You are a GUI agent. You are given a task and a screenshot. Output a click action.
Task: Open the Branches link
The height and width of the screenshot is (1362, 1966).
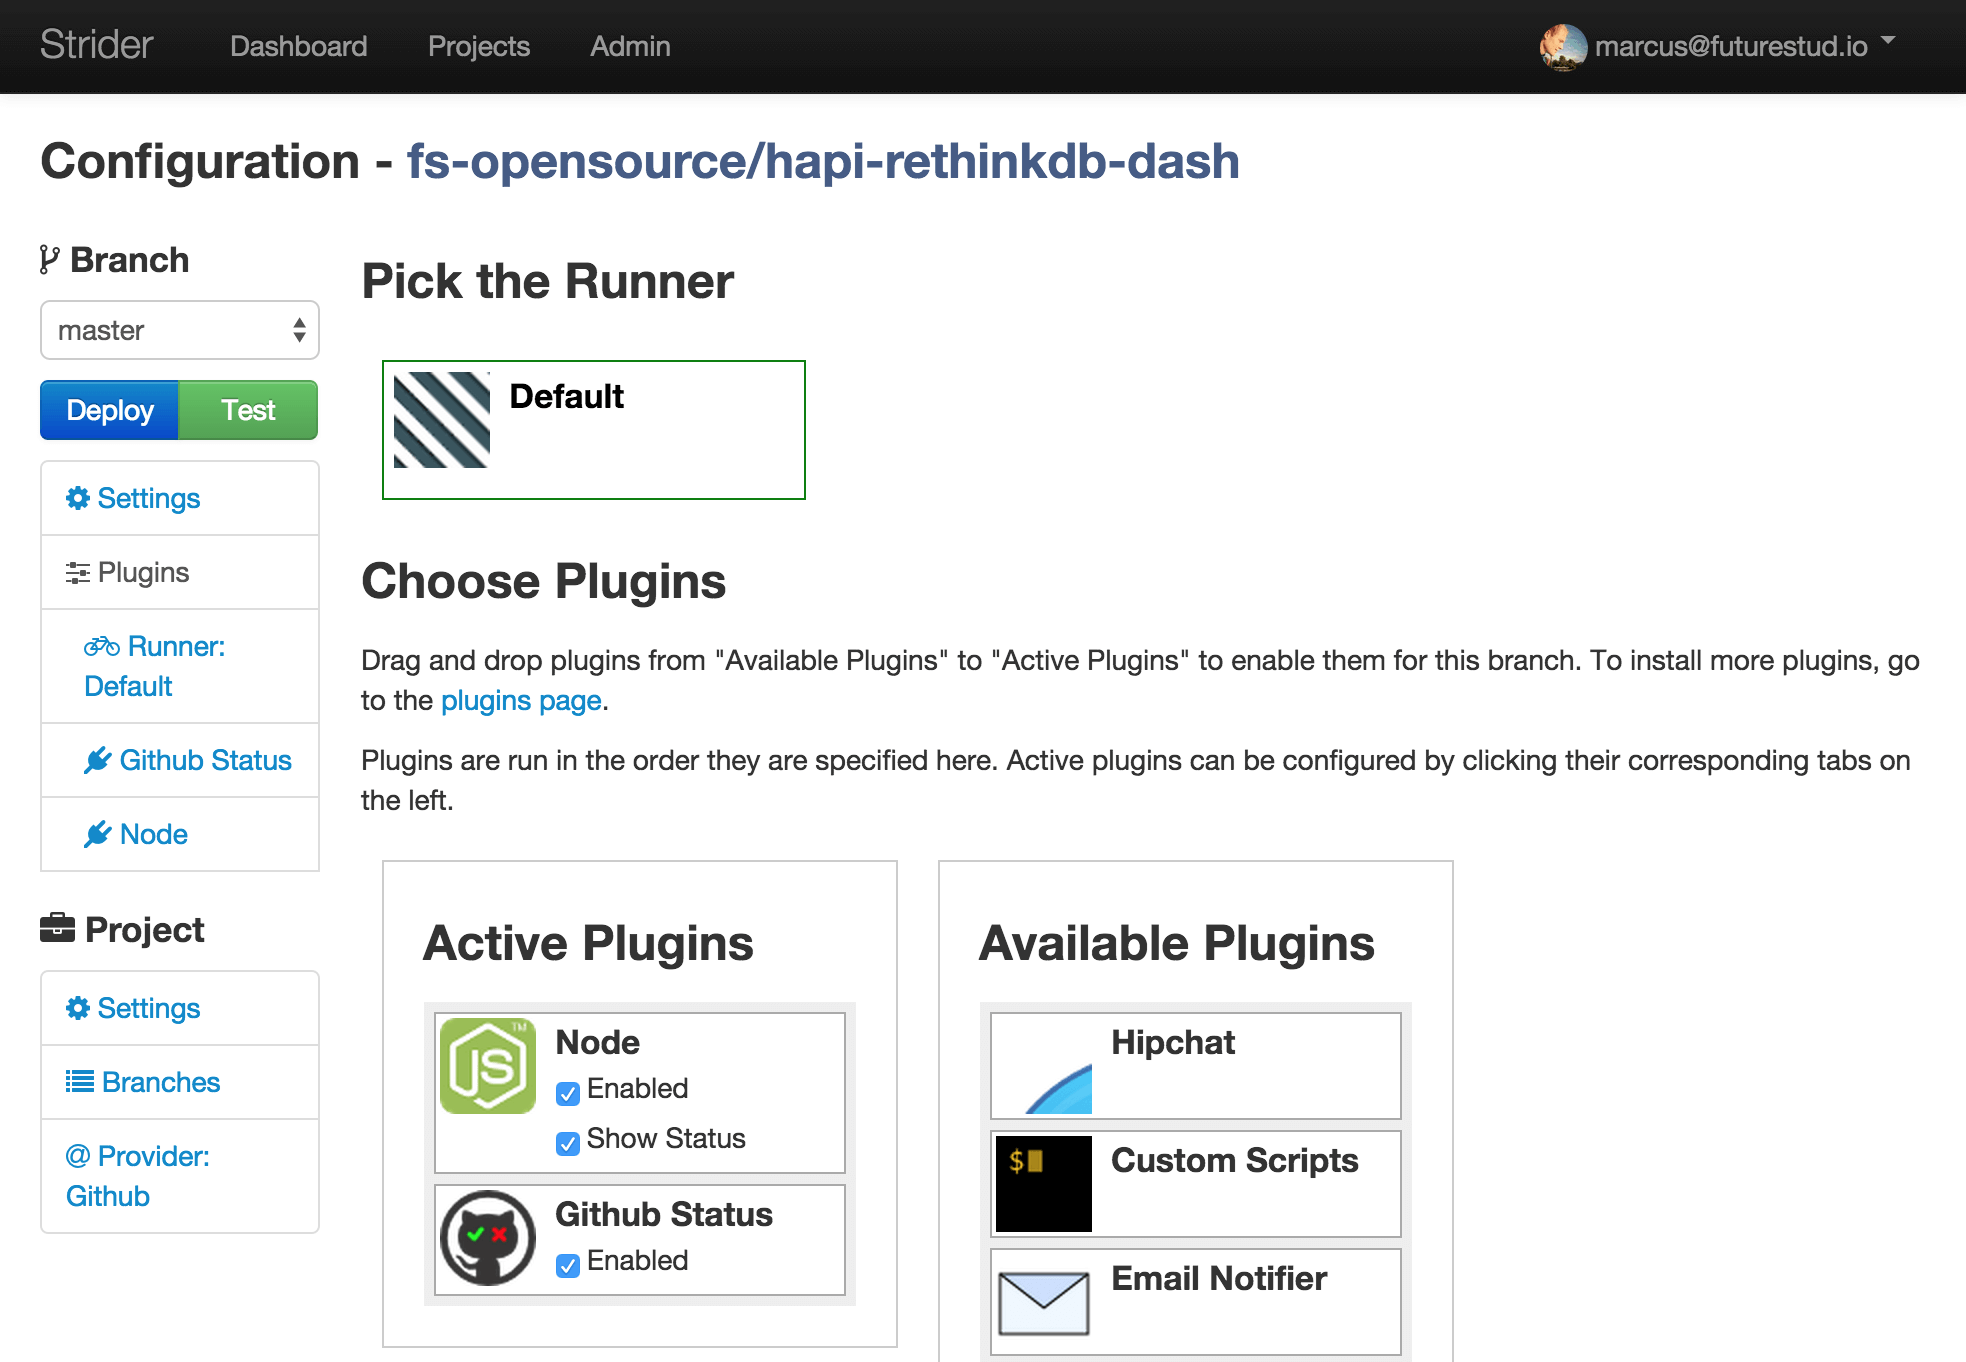pos(180,1082)
